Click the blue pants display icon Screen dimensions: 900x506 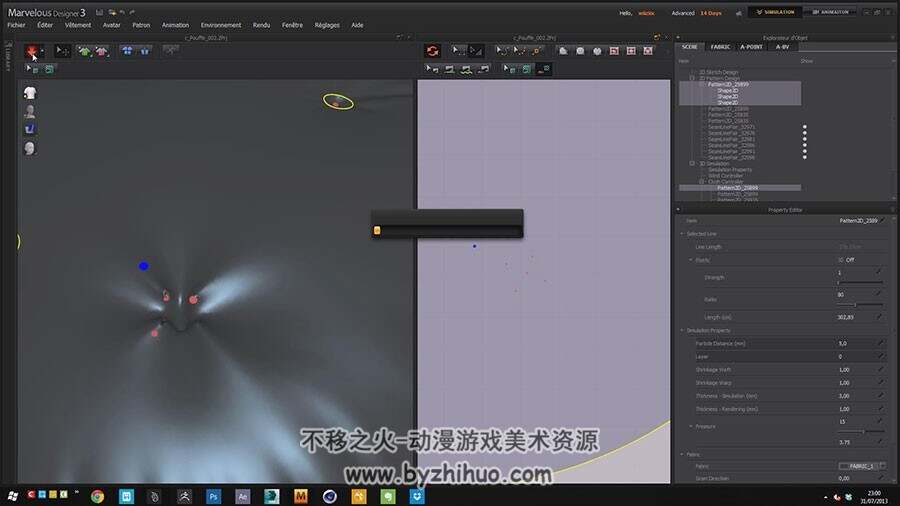tap(30, 129)
